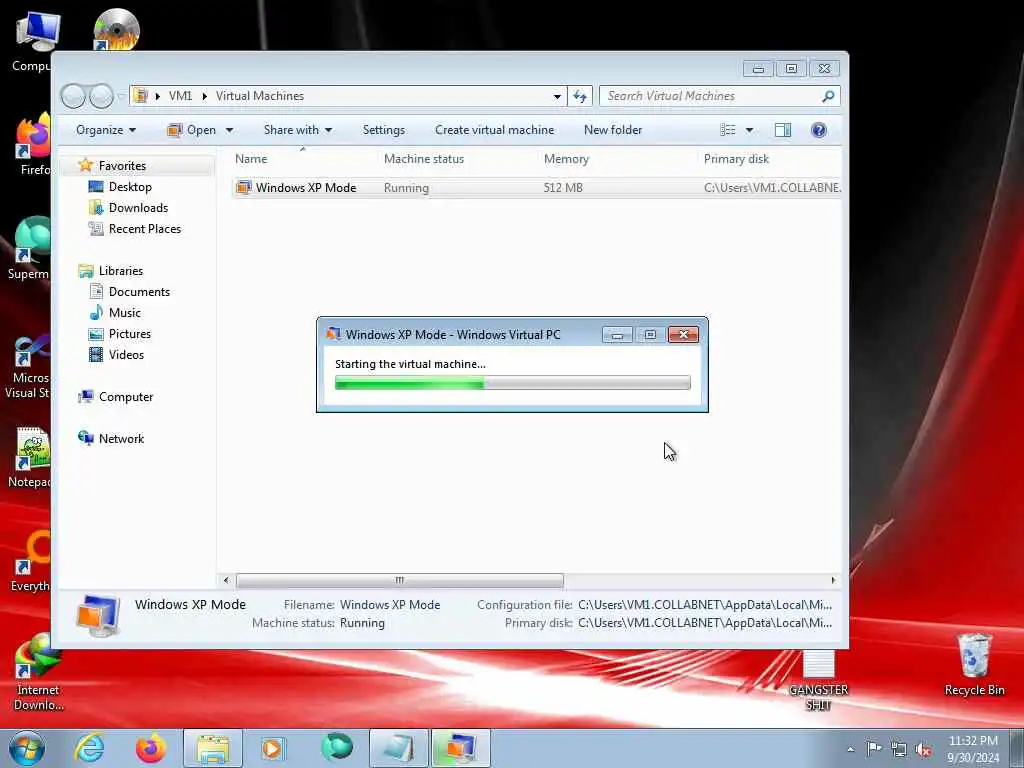Open Downloads in Favorites
1024x768 pixels.
(x=138, y=208)
